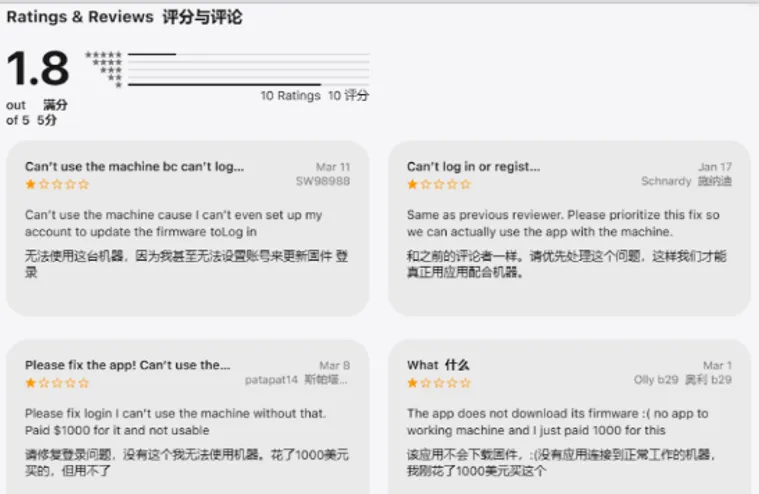Click the 'out of 5' label
Screen dimensions: 759x494
[17, 112]
